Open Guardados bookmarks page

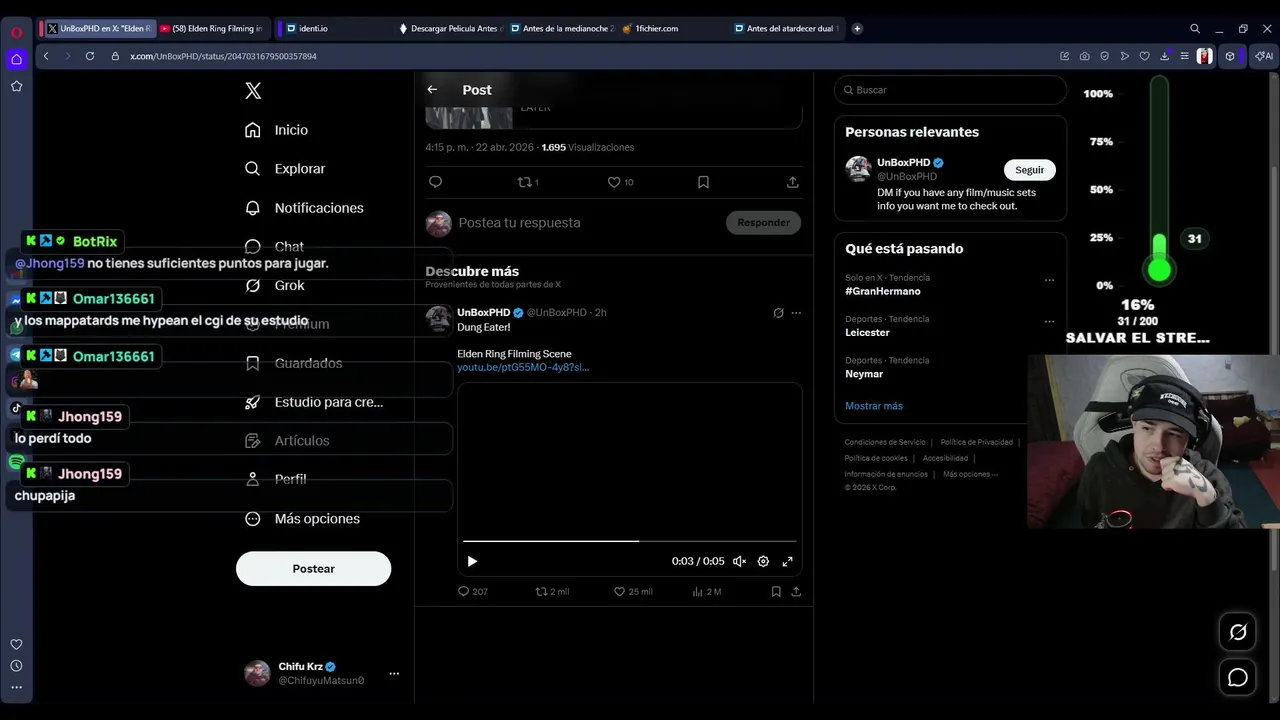click(294, 363)
